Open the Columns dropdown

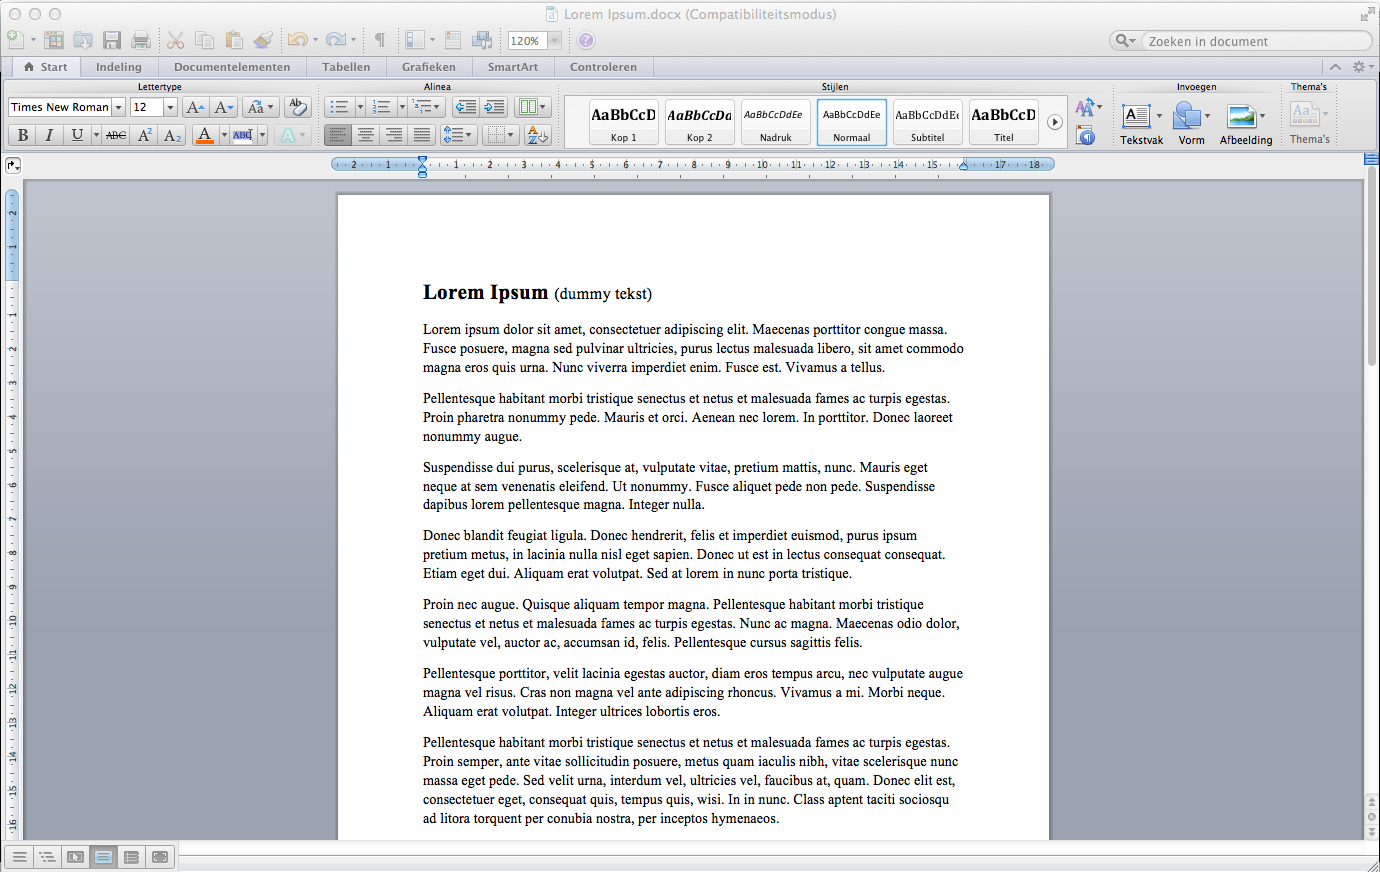coord(532,107)
